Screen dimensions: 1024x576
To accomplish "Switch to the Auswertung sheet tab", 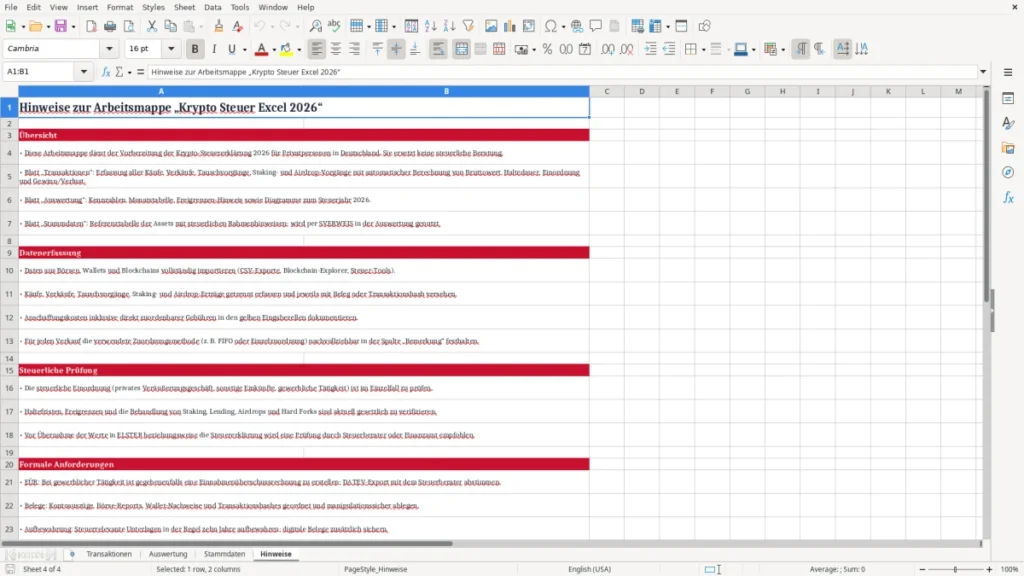I will click(x=168, y=554).
